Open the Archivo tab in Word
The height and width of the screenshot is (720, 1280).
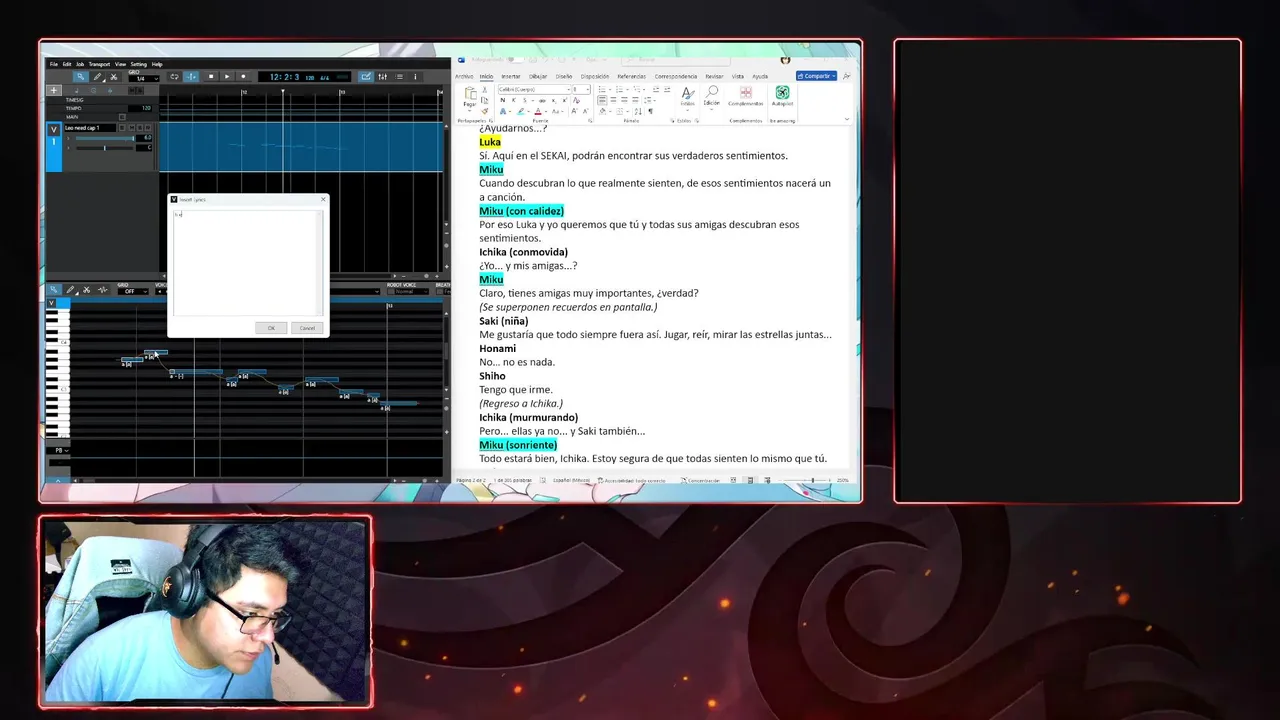click(464, 76)
